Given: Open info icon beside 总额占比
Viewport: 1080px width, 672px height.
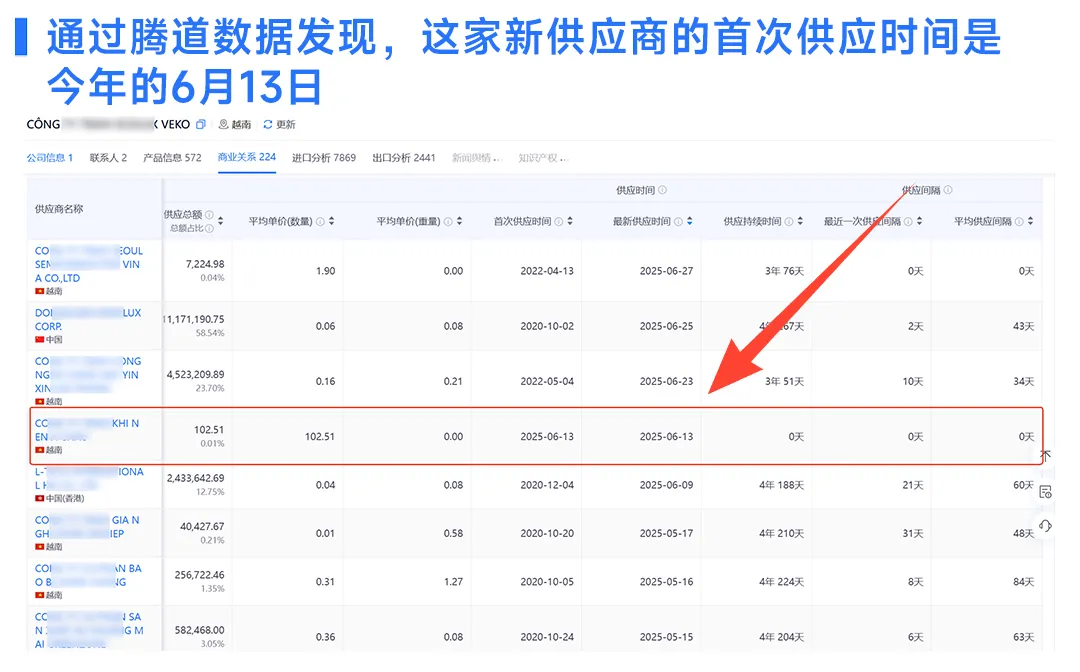Looking at the screenshot, I should click(209, 228).
